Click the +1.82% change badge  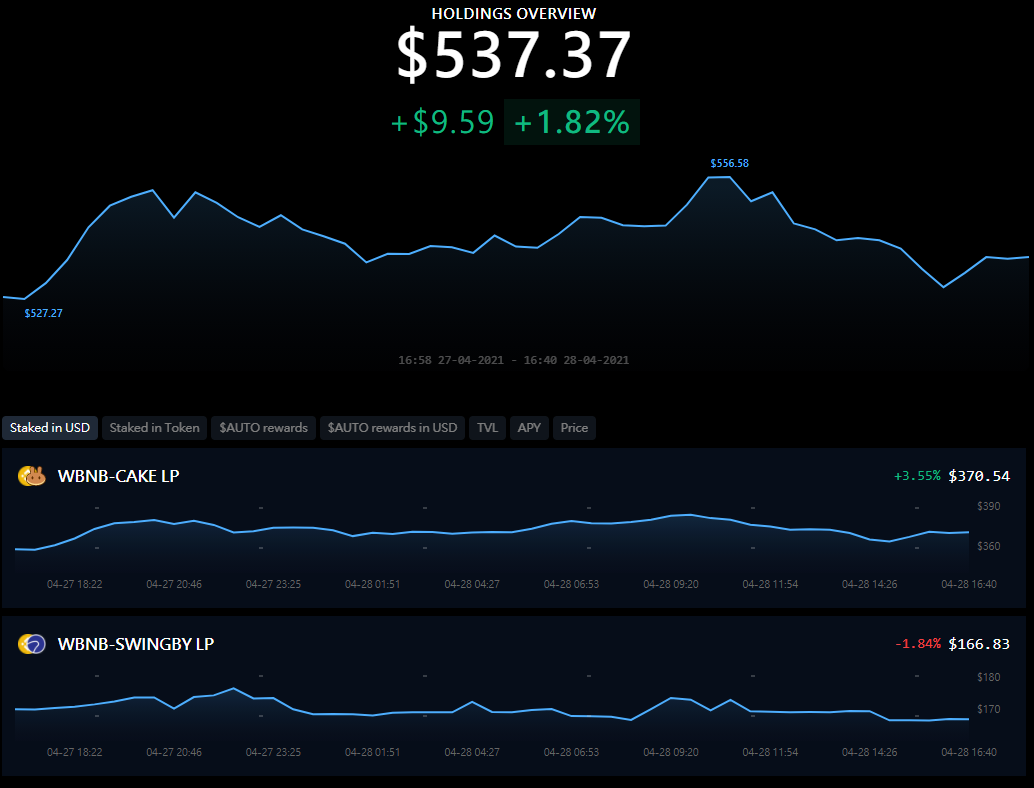point(572,122)
